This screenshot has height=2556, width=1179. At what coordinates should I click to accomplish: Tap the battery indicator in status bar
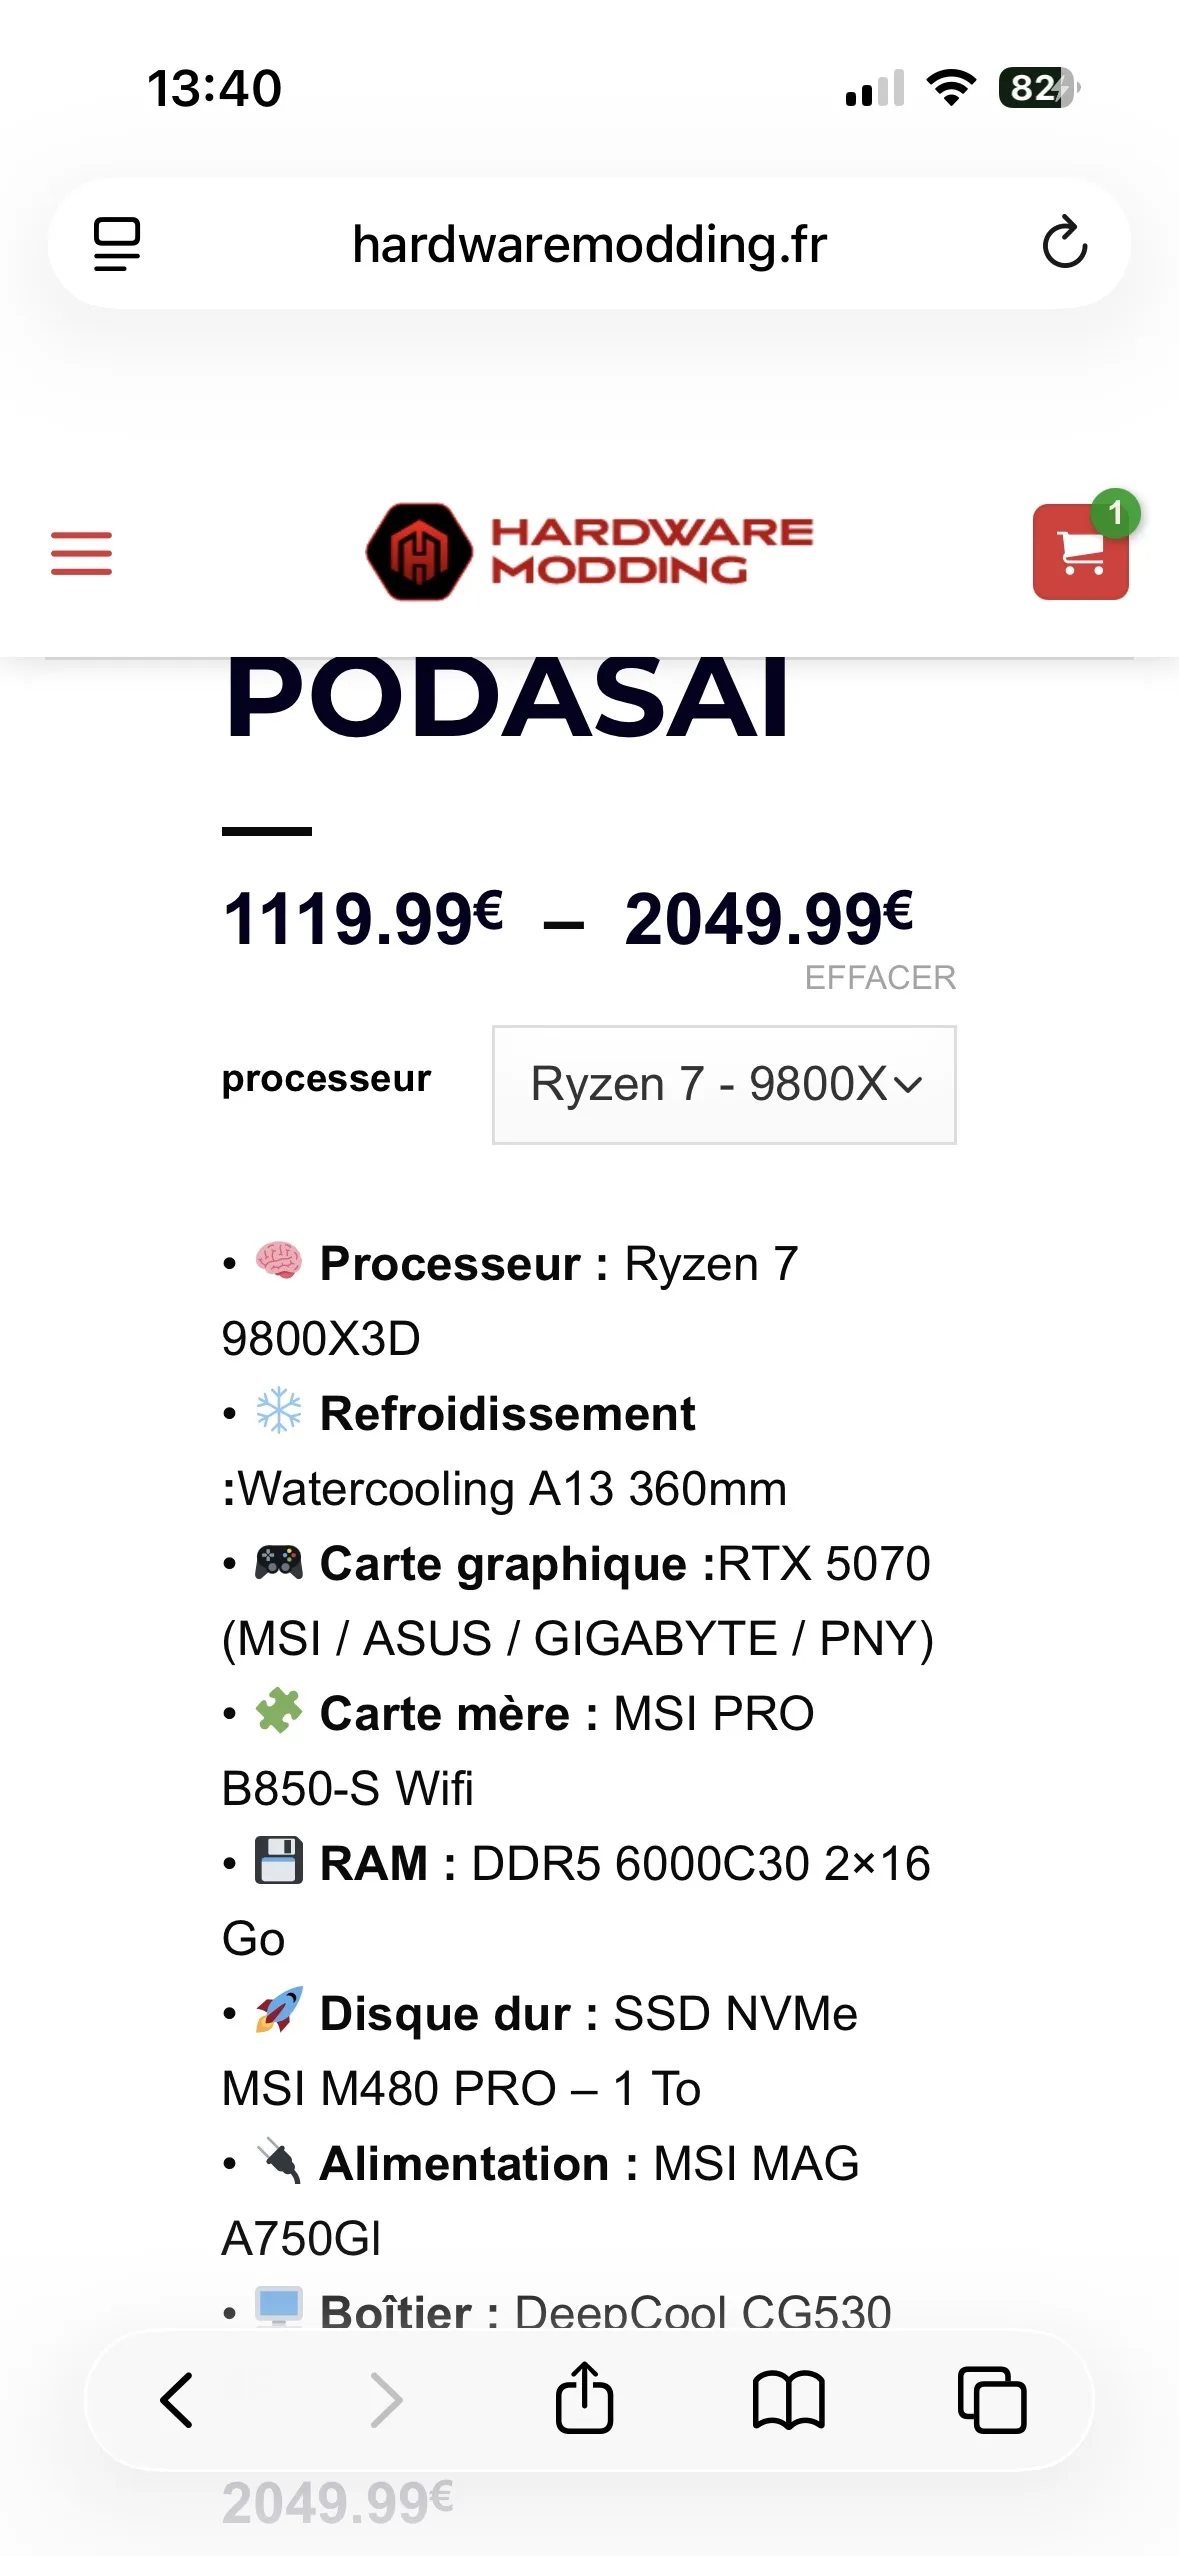[1039, 88]
